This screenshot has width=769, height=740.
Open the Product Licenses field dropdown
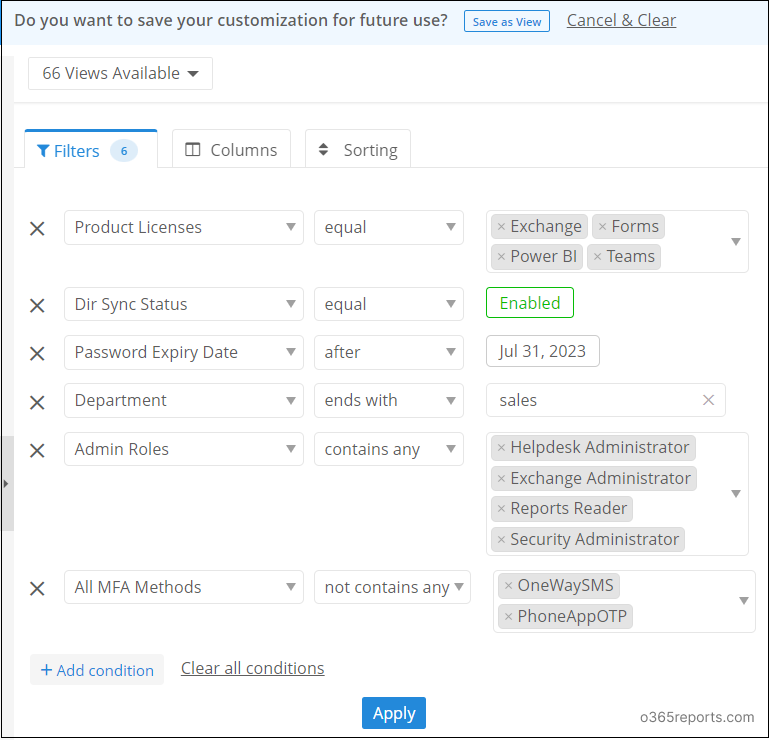click(x=183, y=228)
